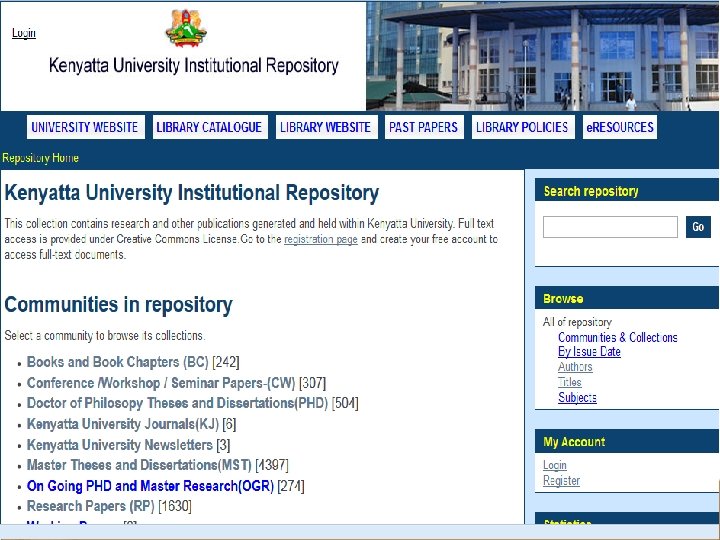
Task: Open Books and Book Chapters (BC) community
Action: pyautogui.click(x=118, y=362)
